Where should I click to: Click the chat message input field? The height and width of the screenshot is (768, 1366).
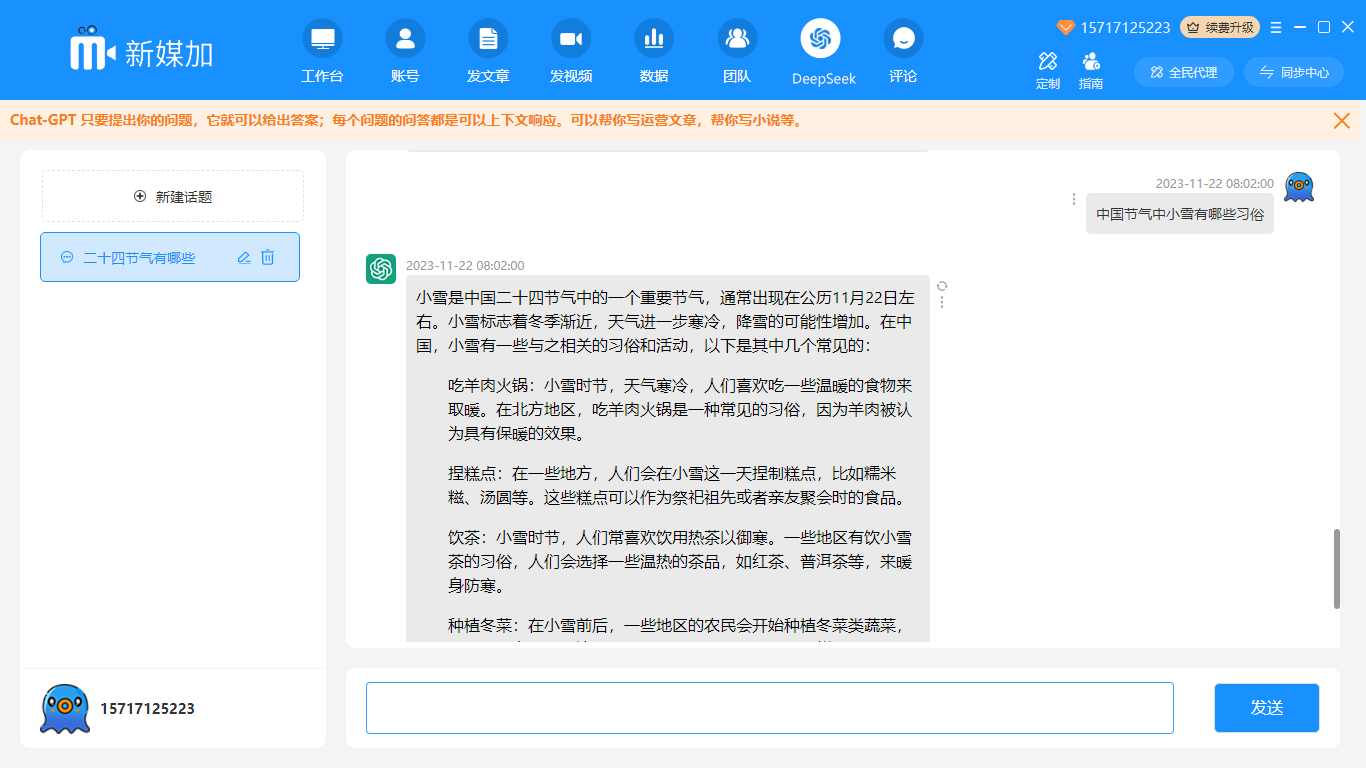coord(769,708)
